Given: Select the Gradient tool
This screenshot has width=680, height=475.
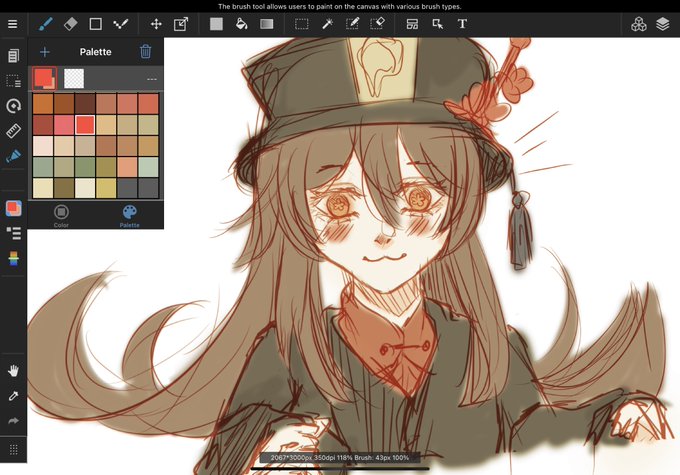Looking at the screenshot, I should 266,24.
